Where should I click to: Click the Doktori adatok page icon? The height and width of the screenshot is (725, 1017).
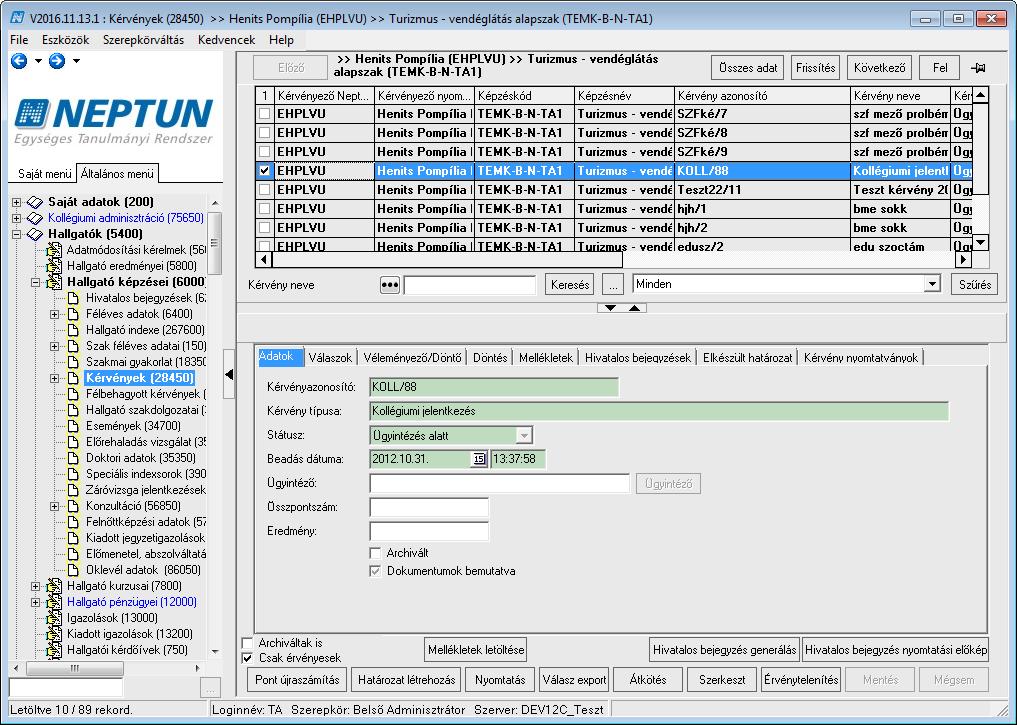74,458
